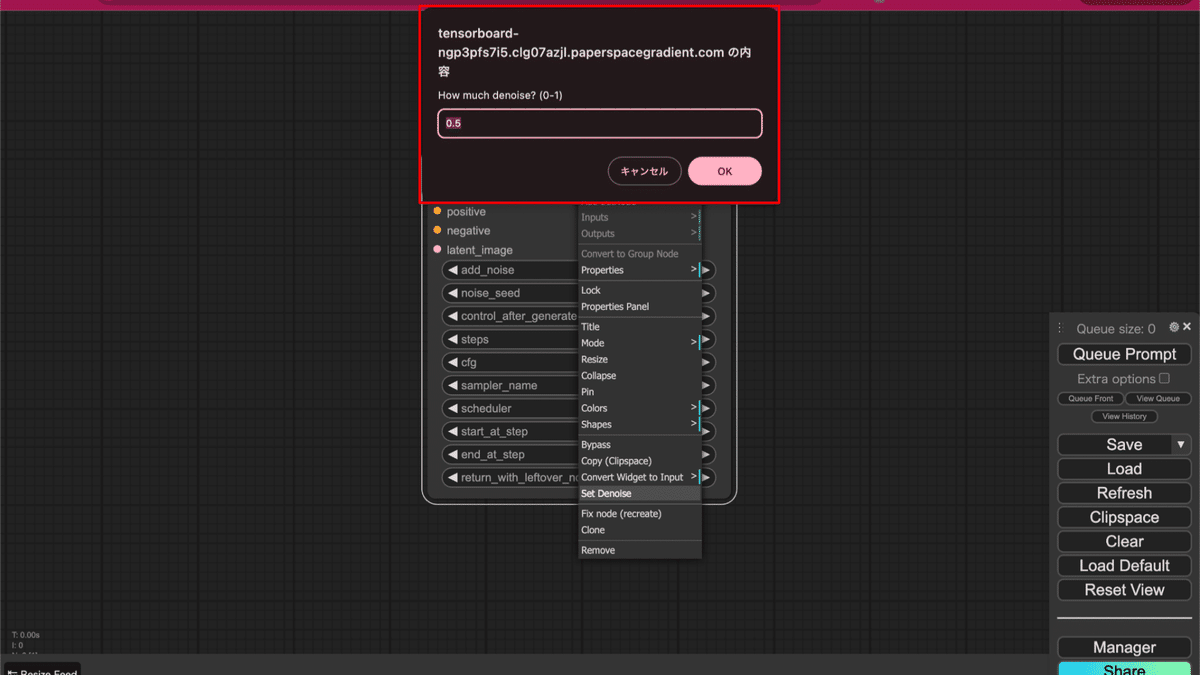This screenshot has height=675, width=1200.
Task: Focus the denoise value input field
Action: click(600, 123)
